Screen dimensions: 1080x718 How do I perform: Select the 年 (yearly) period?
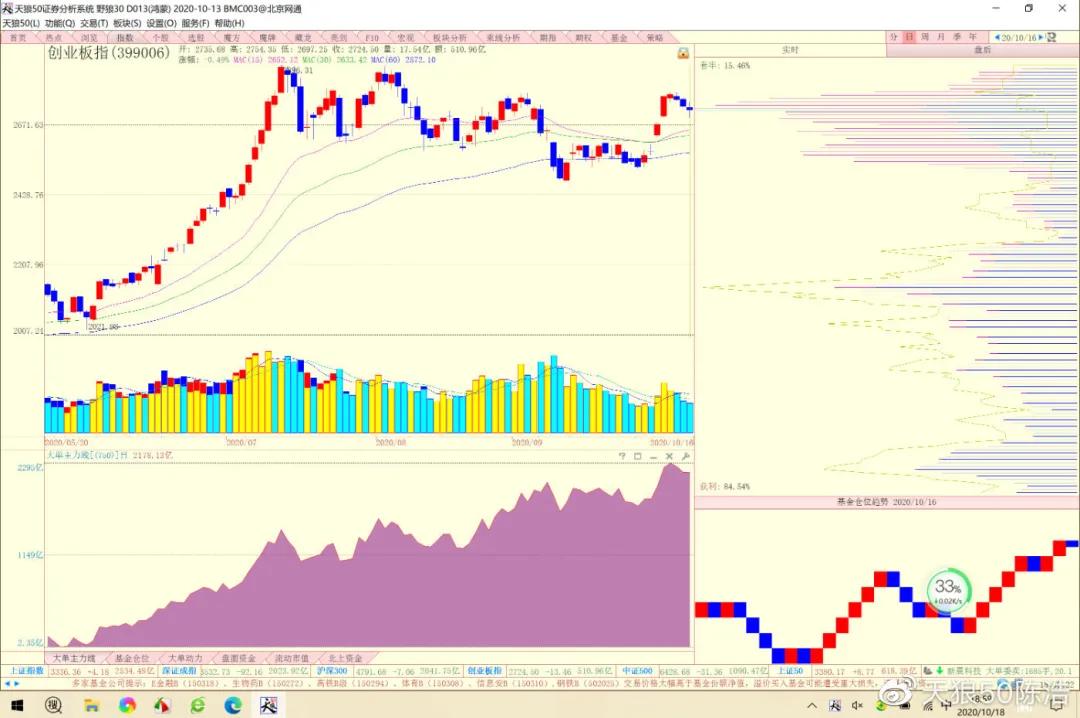(973, 37)
